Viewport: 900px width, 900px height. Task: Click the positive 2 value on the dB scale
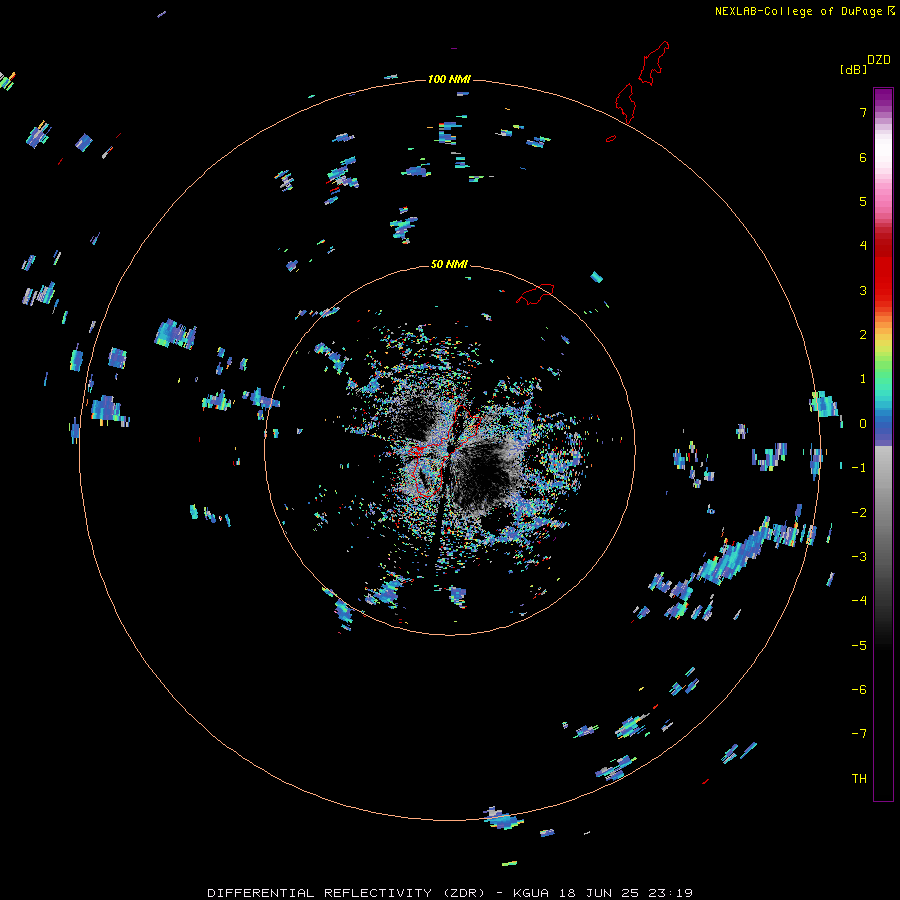click(x=863, y=335)
